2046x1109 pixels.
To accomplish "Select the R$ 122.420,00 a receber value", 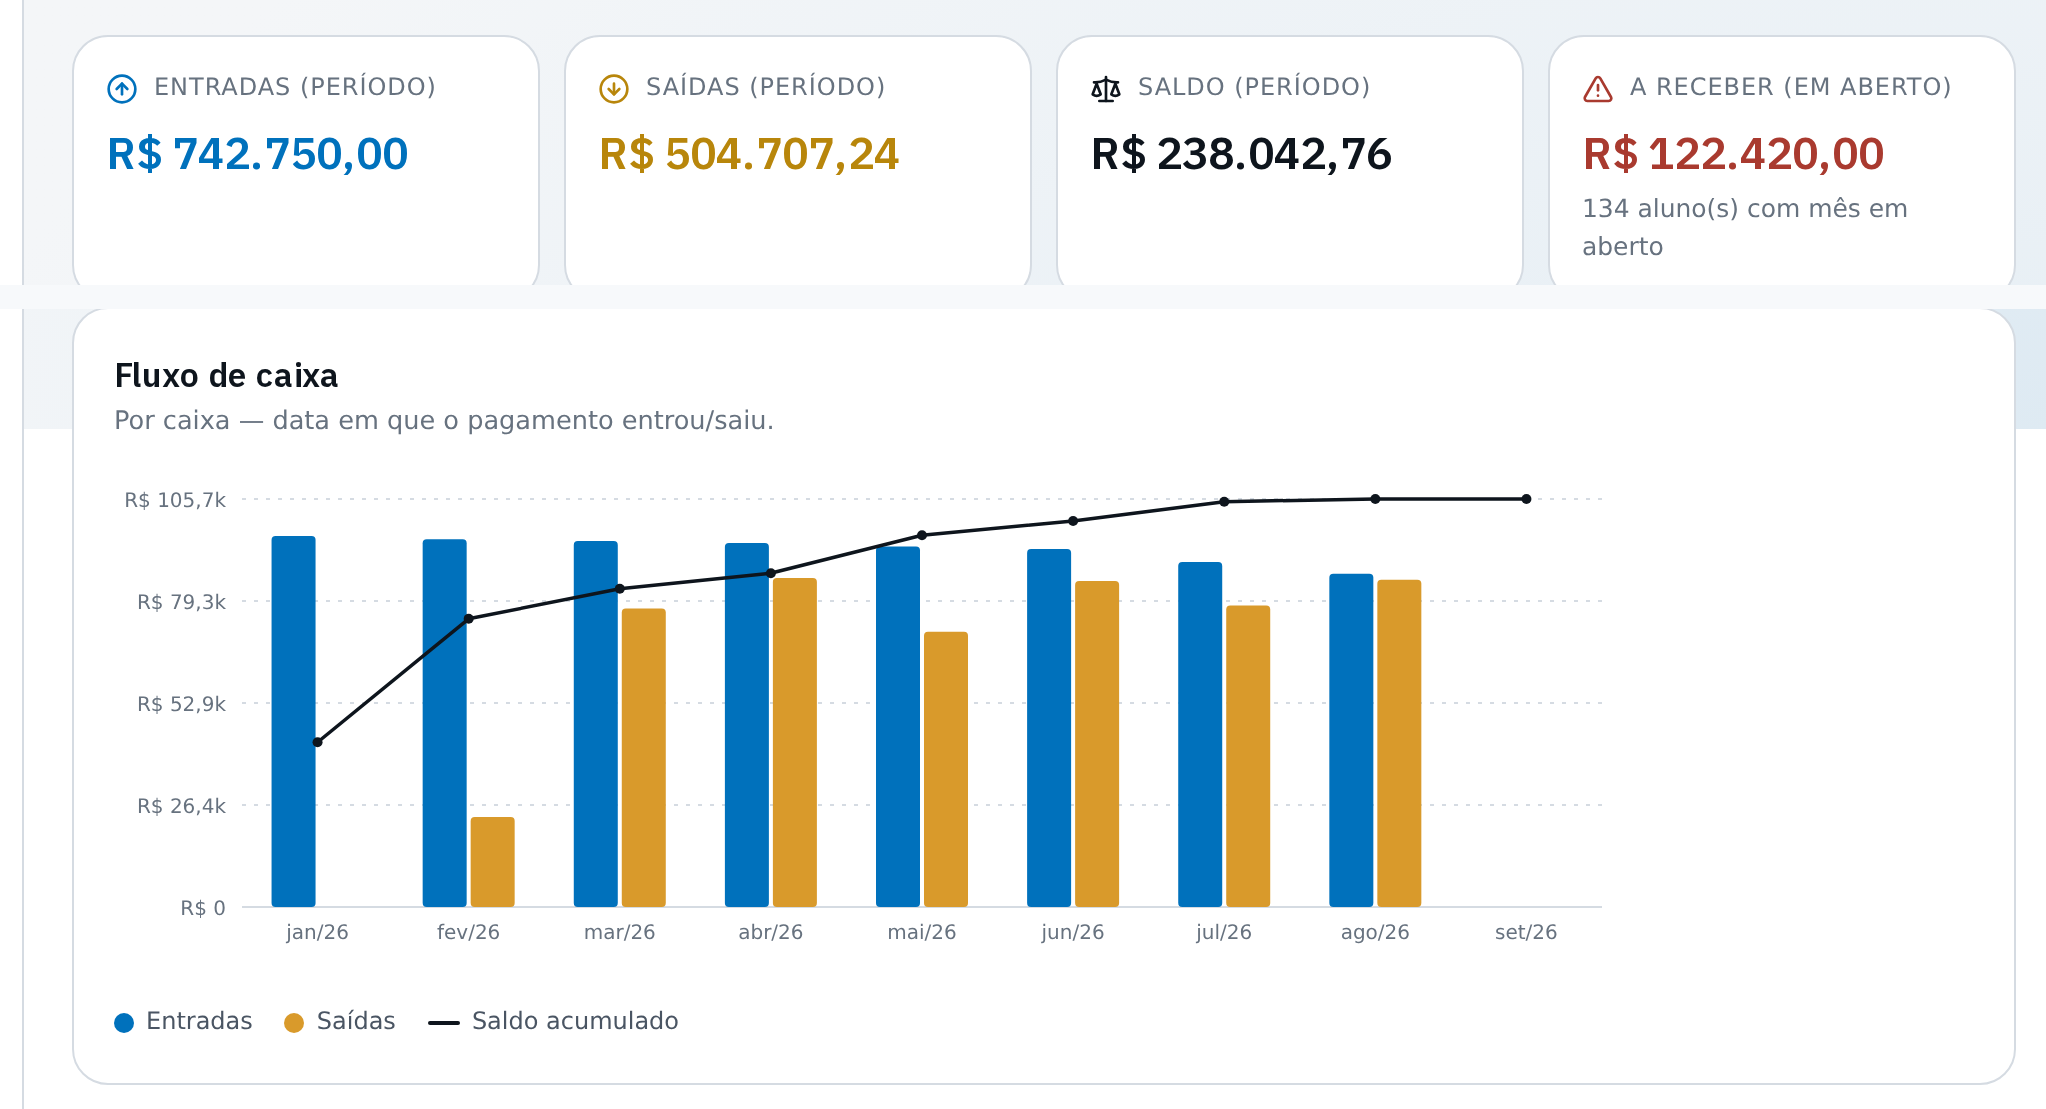I will (x=1733, y=154).
